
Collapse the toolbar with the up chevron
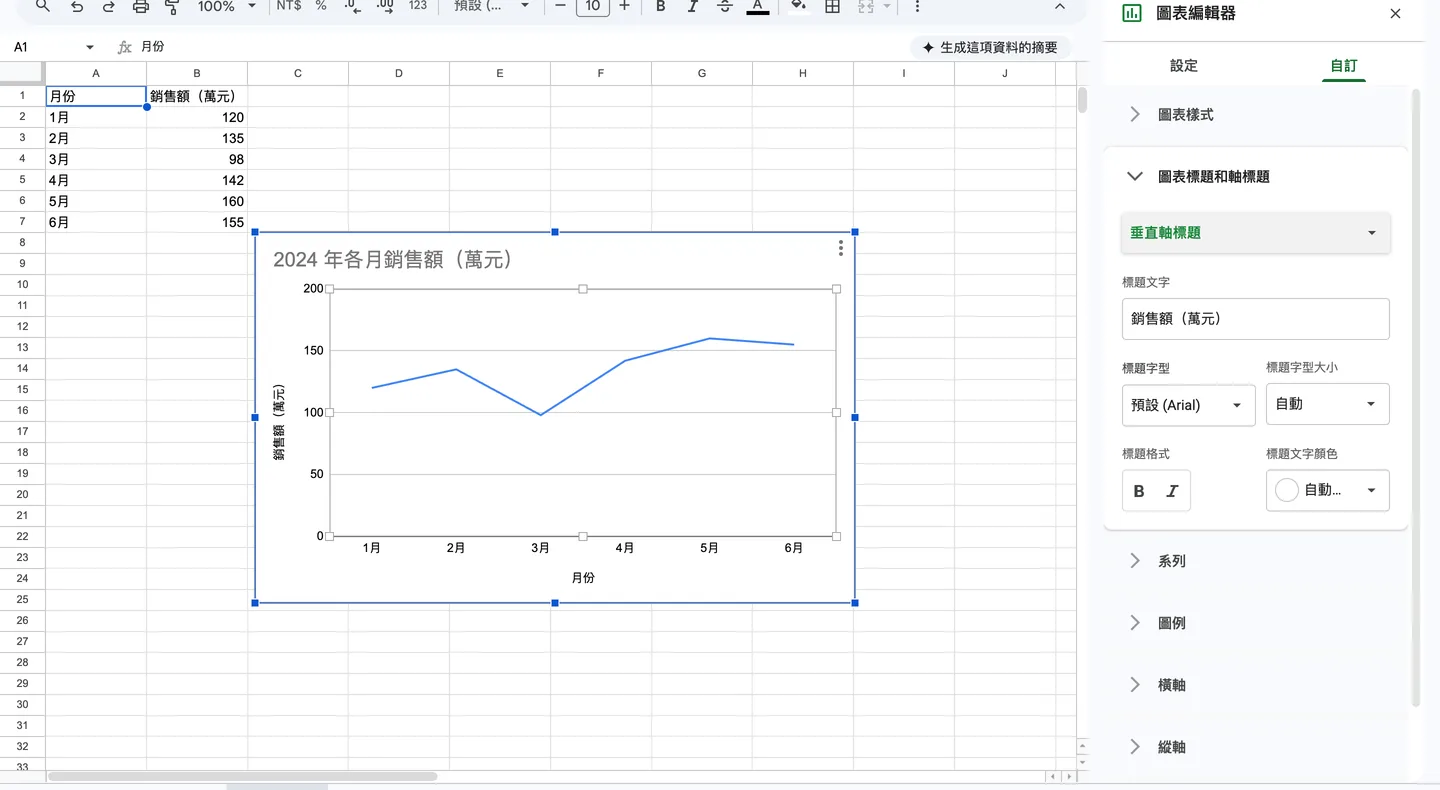tap(1060, 7)
